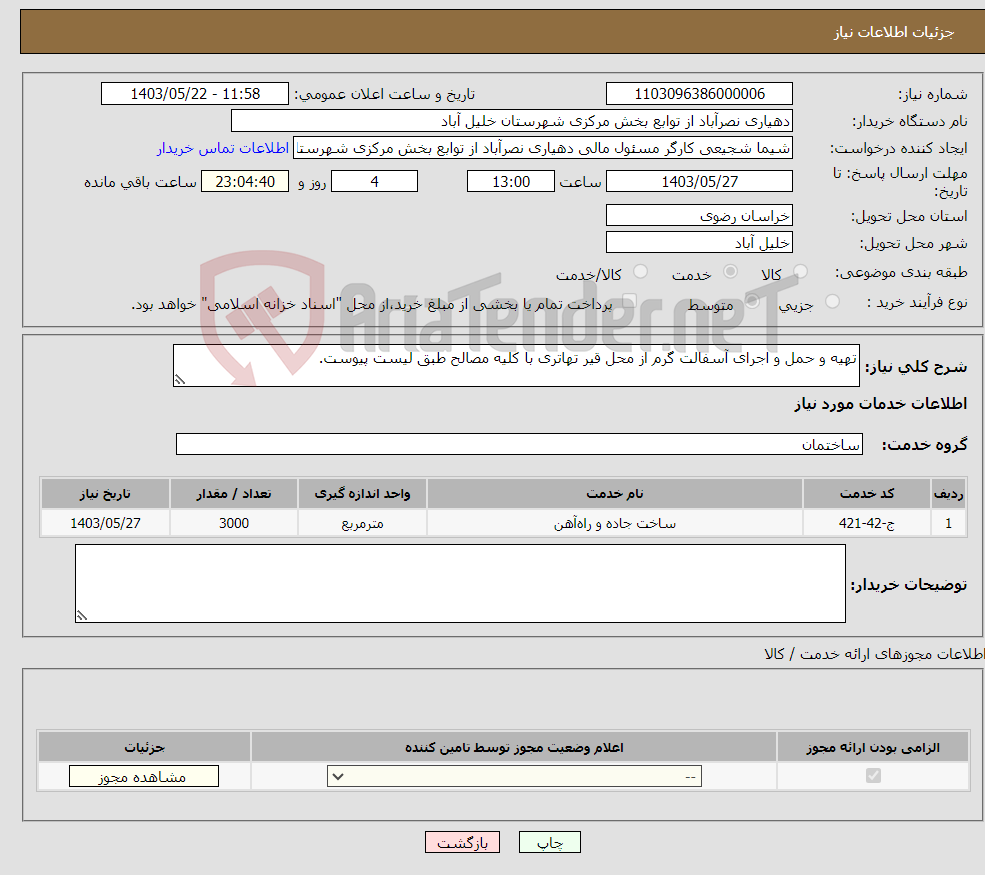This screenshot has width=985, height=875.
Task: Click the row number cell 1
Action: pos(948,523)
